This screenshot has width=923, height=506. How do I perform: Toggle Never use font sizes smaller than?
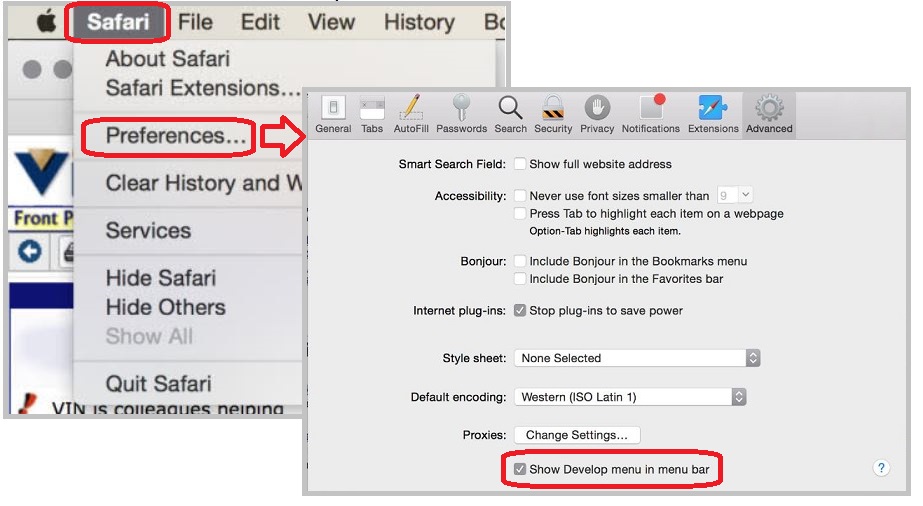tap(520, 195)
